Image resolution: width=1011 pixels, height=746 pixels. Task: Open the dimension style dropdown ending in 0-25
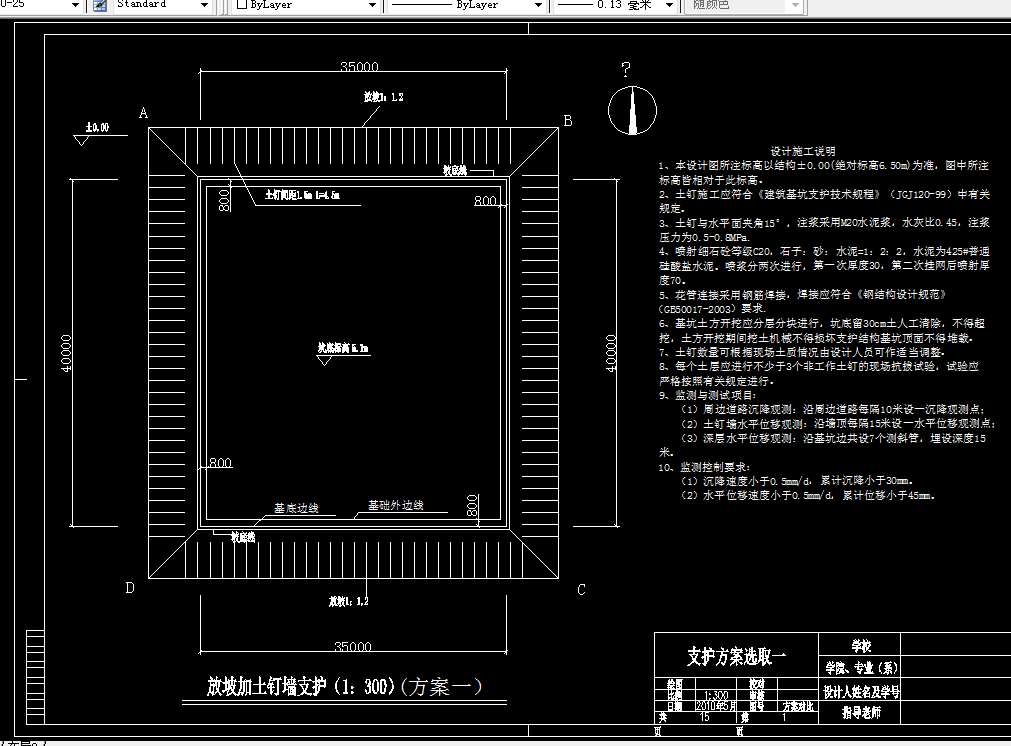coord(75,5)
